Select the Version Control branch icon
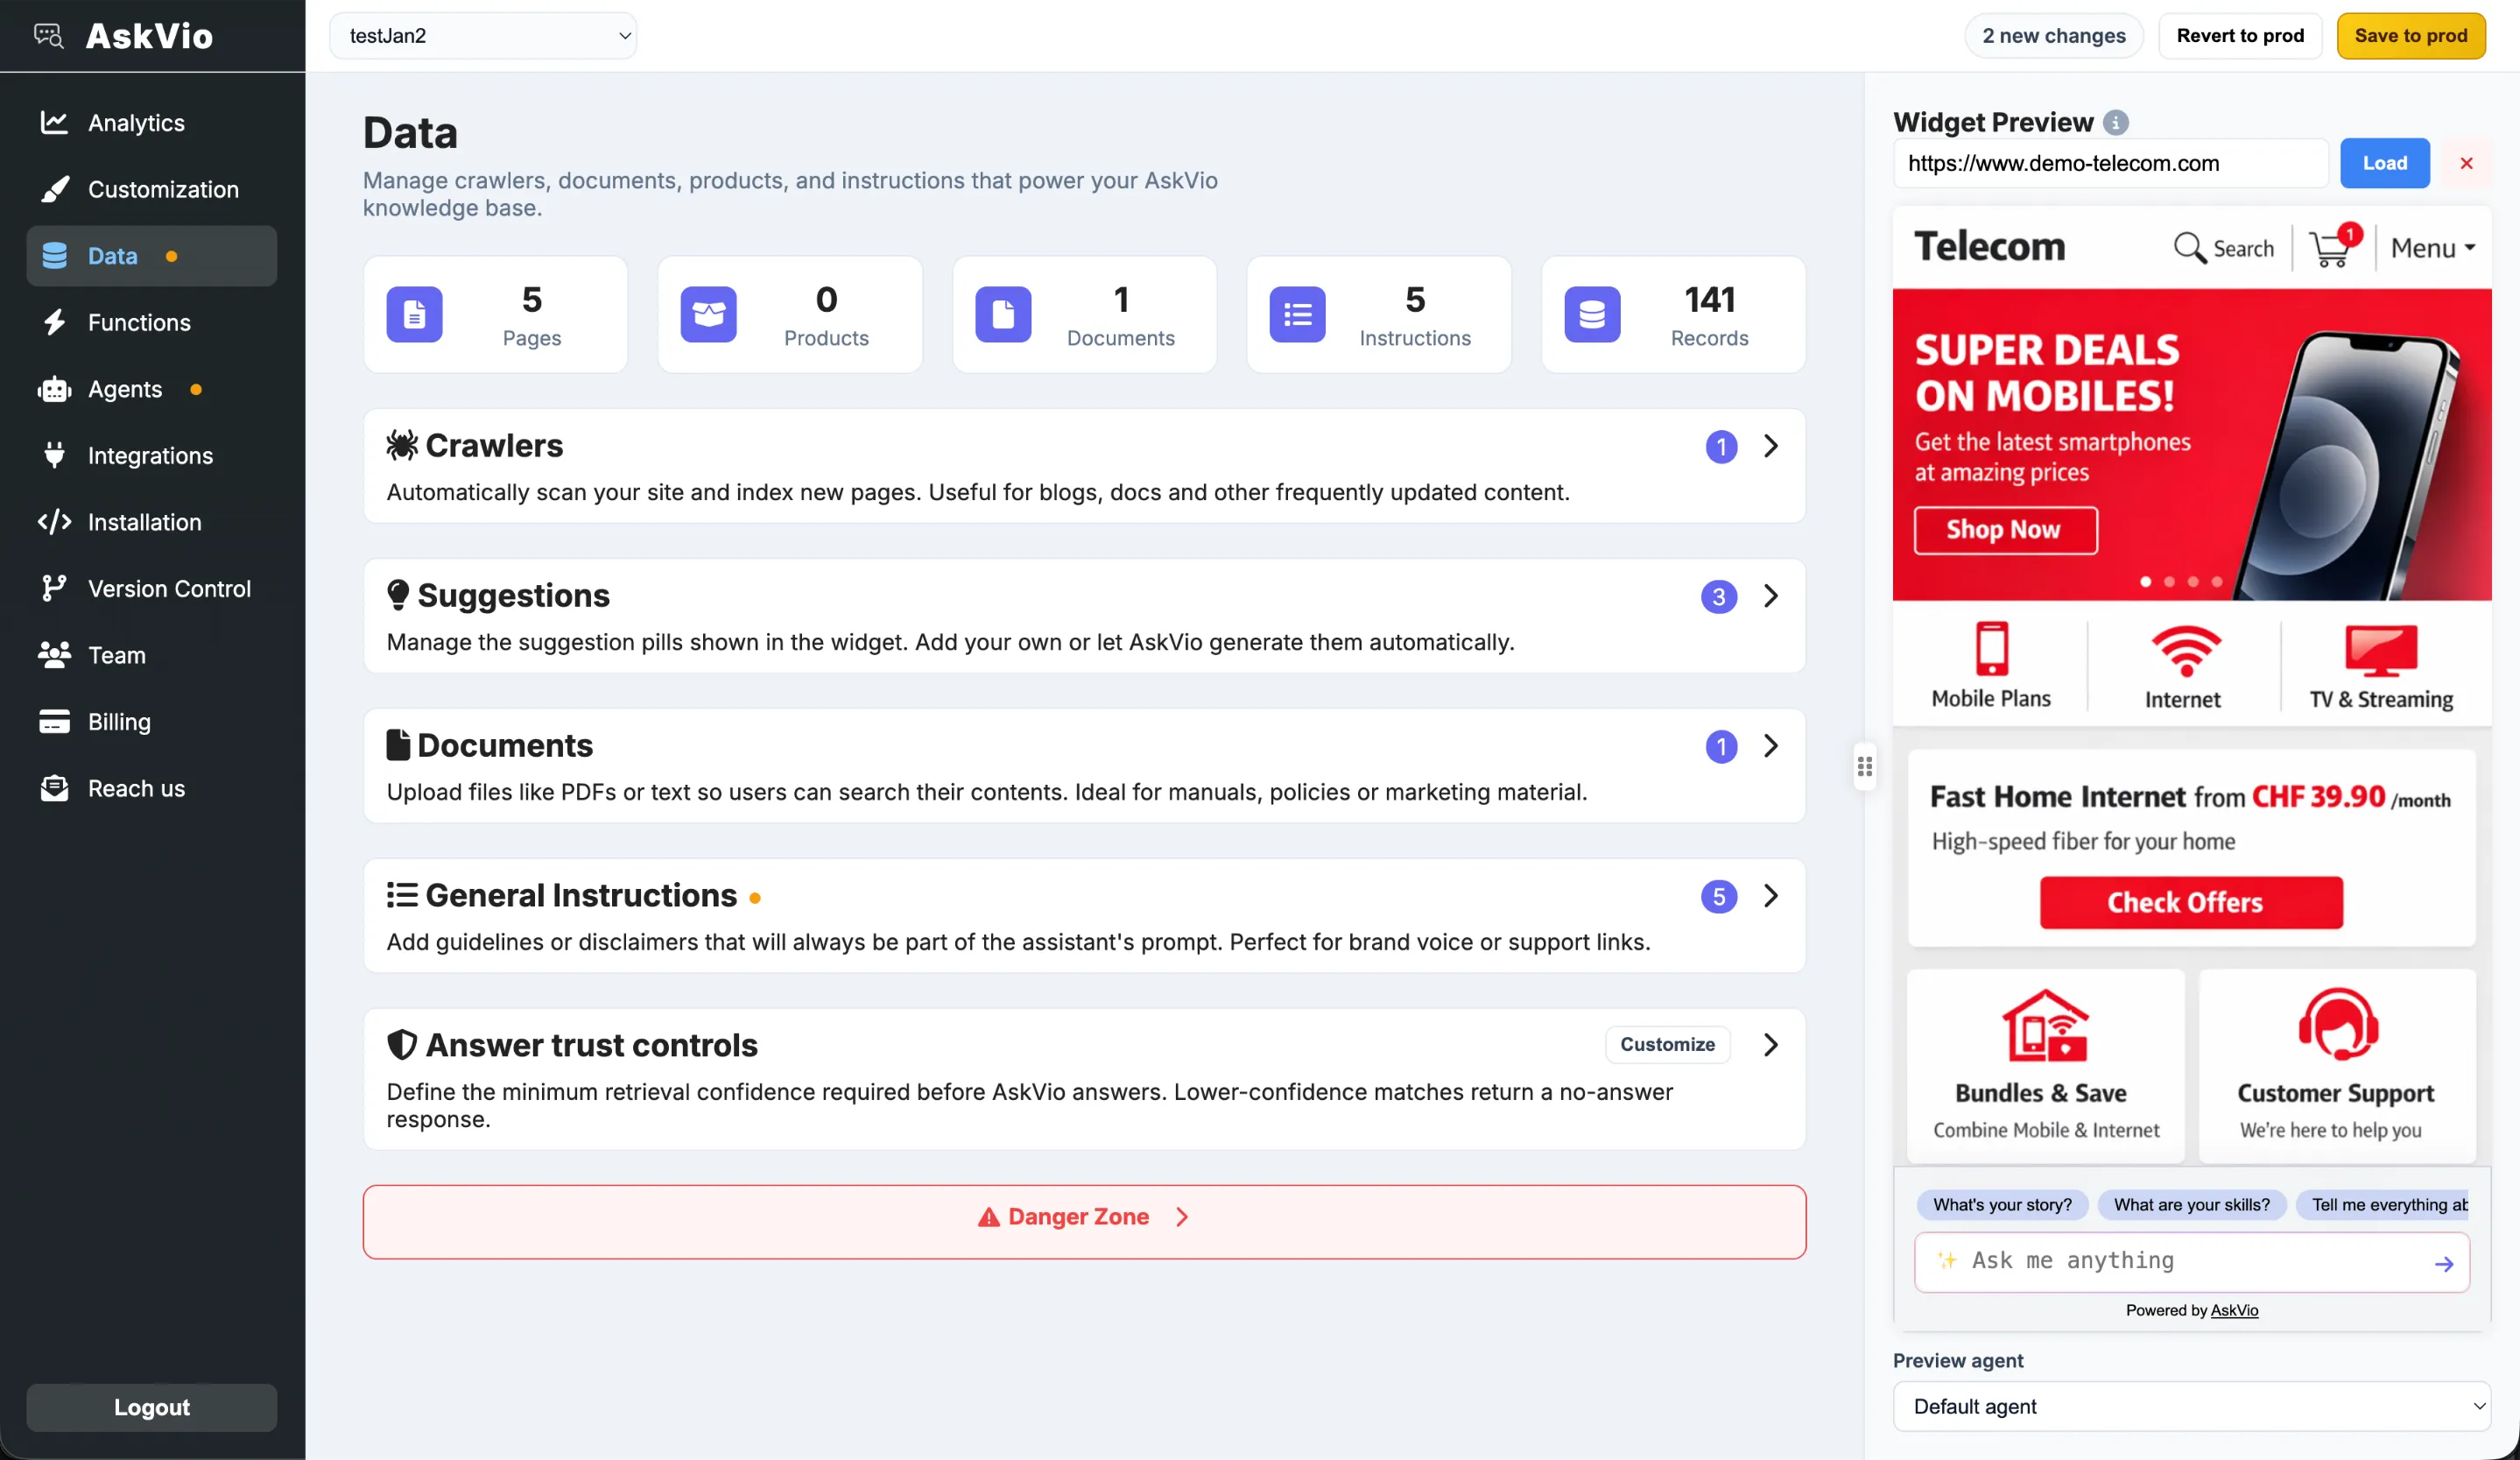The image size is (2520, 1460). click(54, 588)
